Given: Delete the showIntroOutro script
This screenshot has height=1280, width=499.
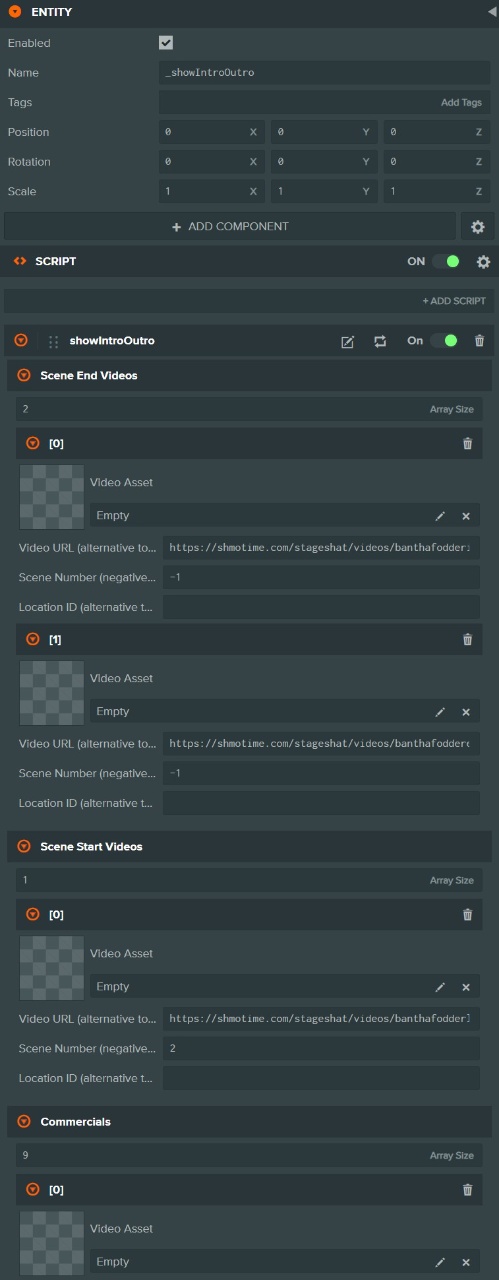Looking at the screenshot, I should (479, 341).
